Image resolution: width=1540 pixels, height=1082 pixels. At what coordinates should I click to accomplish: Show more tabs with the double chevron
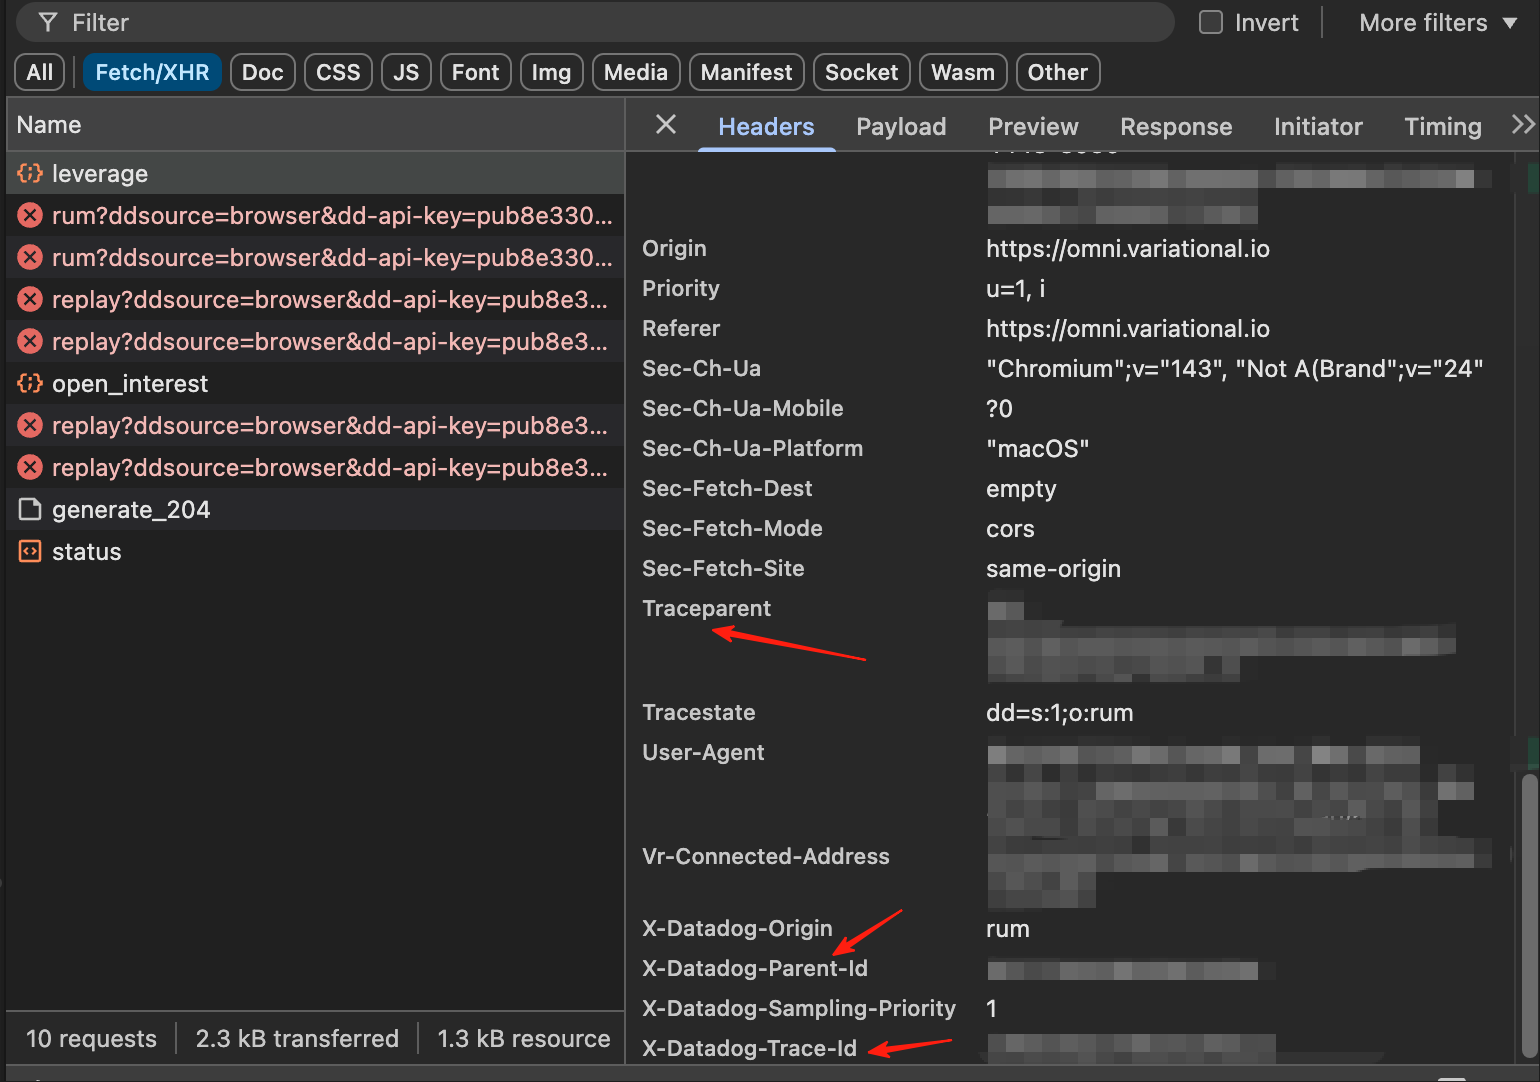coord(1522,124)
